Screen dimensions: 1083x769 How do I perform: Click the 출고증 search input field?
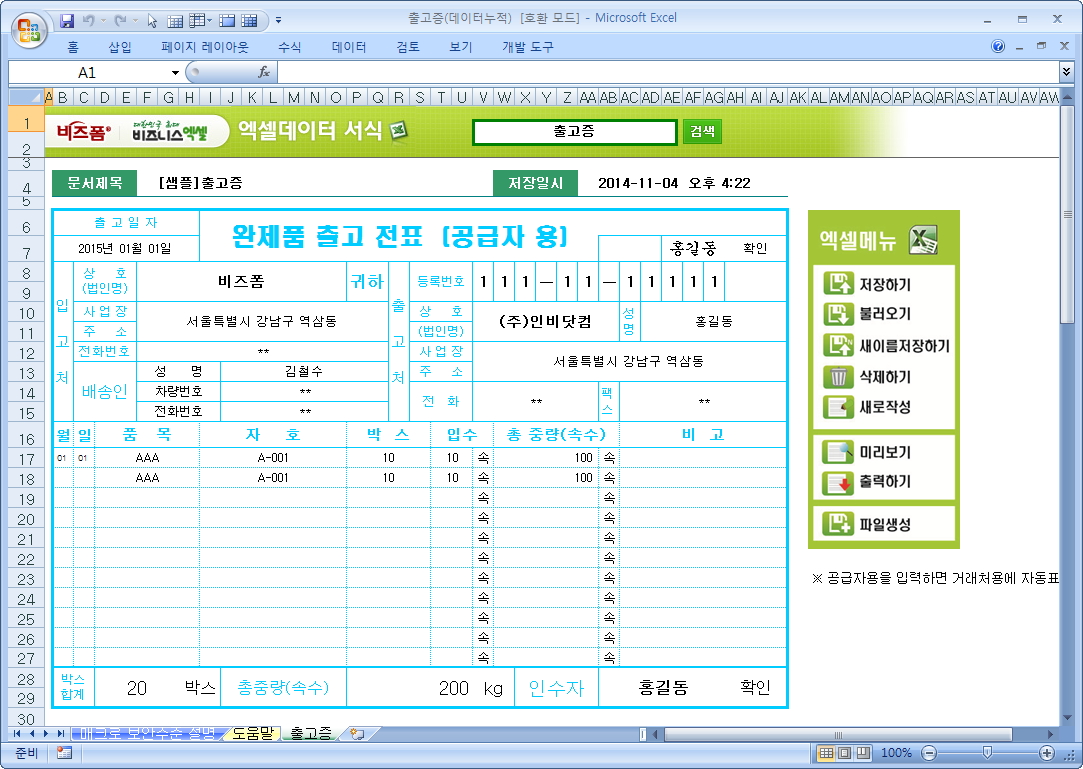pyautogui.click(x=574, y=132)
